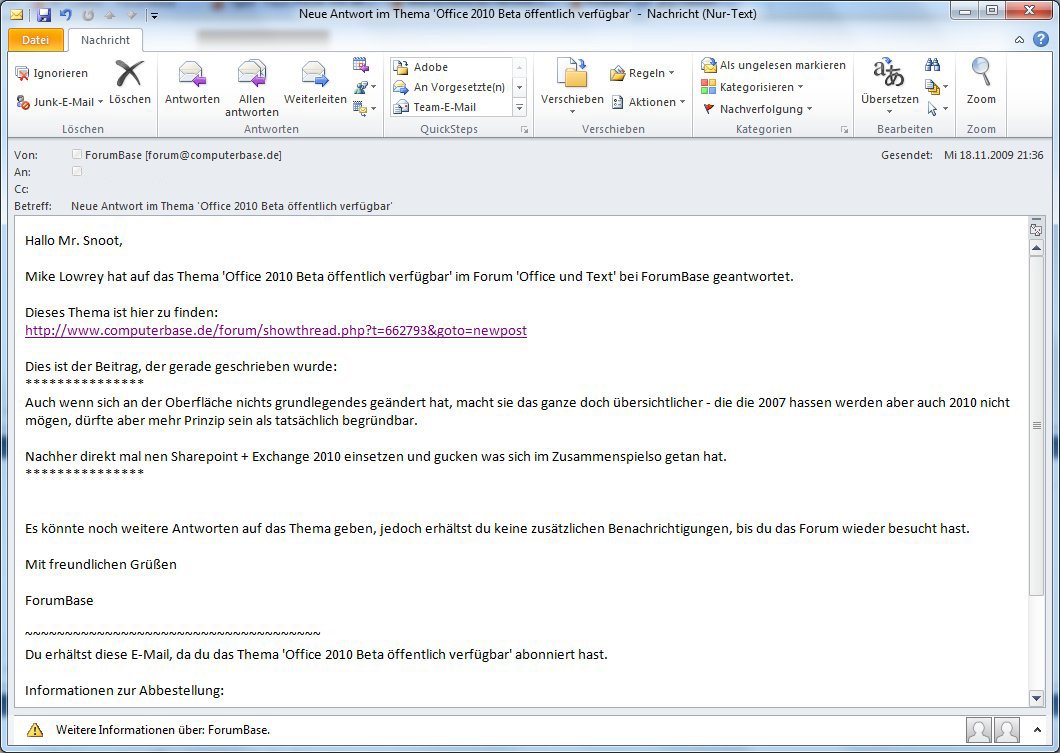The image size is (1060, 753).
Task: Click the meeting reply calendar icon
Action: point(361,65)
